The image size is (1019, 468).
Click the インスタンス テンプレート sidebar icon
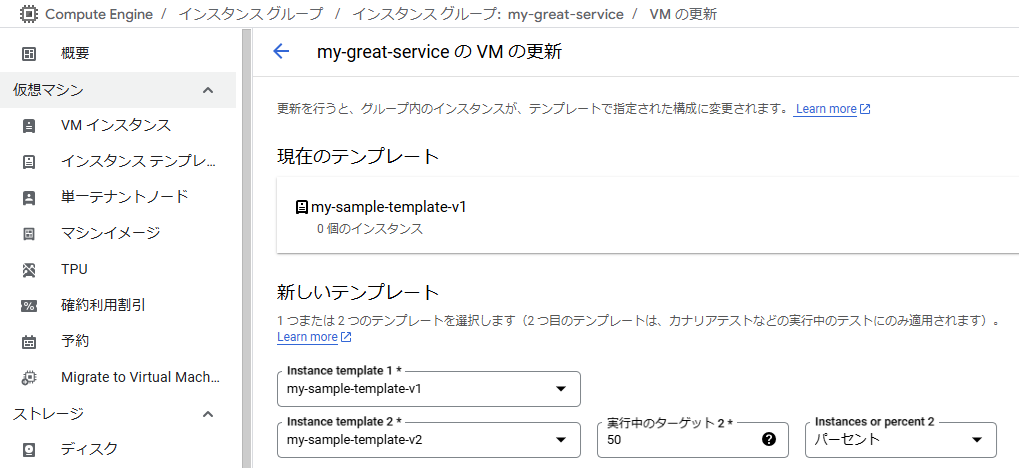(x=29, y=162)
